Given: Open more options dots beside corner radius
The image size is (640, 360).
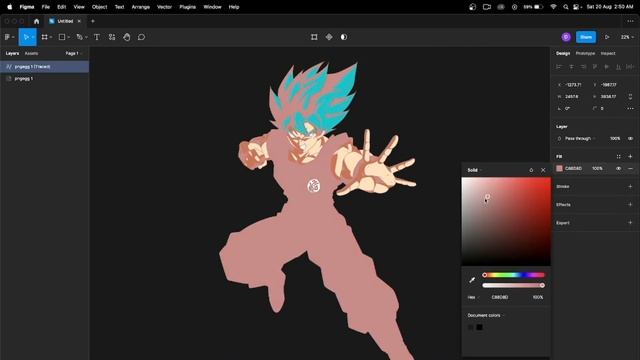Looking at the screenshot, I should click(x=630, y=109).
